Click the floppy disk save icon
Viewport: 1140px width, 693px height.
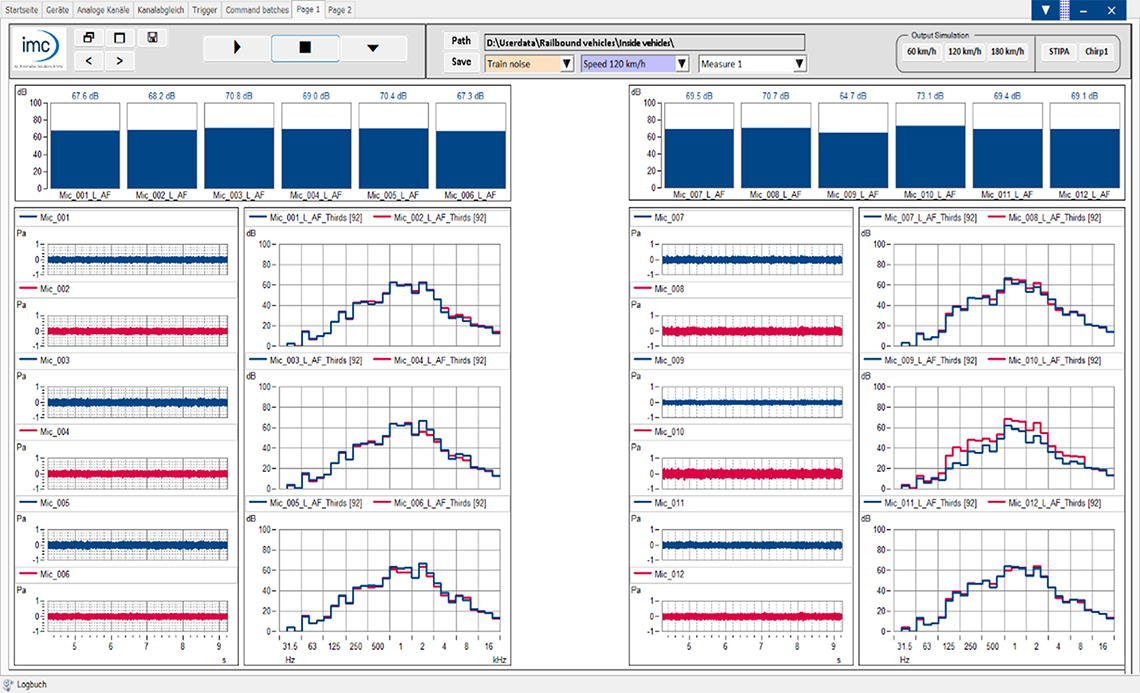tap(151, 38)
